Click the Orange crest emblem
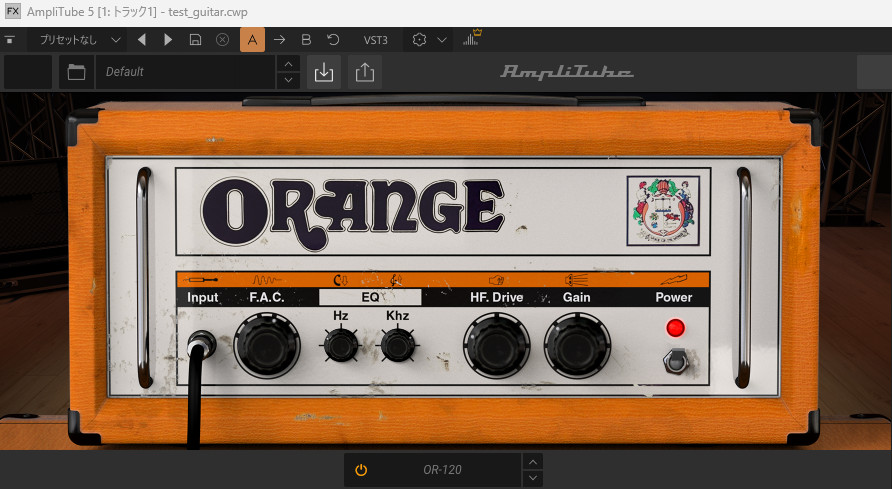Screen dimensions: 892x489 tap(663, 210)
